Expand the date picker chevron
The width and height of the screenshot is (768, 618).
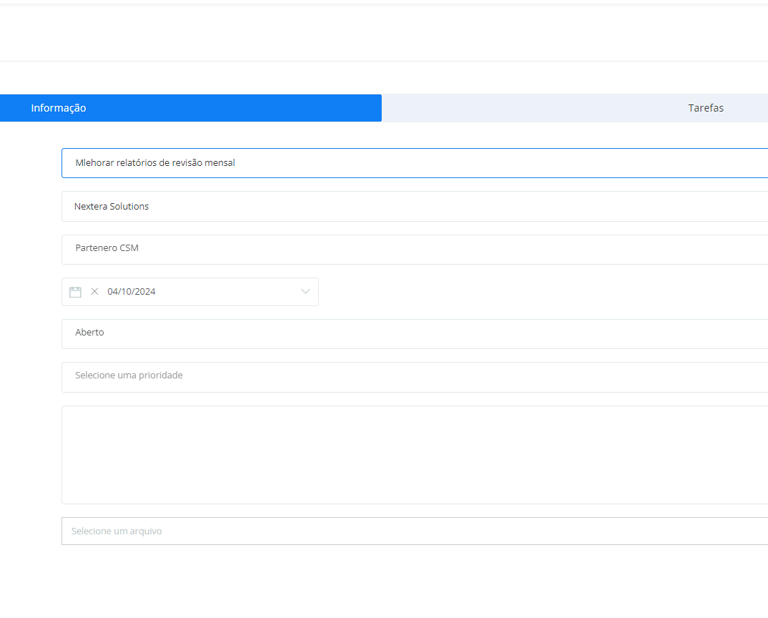coord(305,291)
